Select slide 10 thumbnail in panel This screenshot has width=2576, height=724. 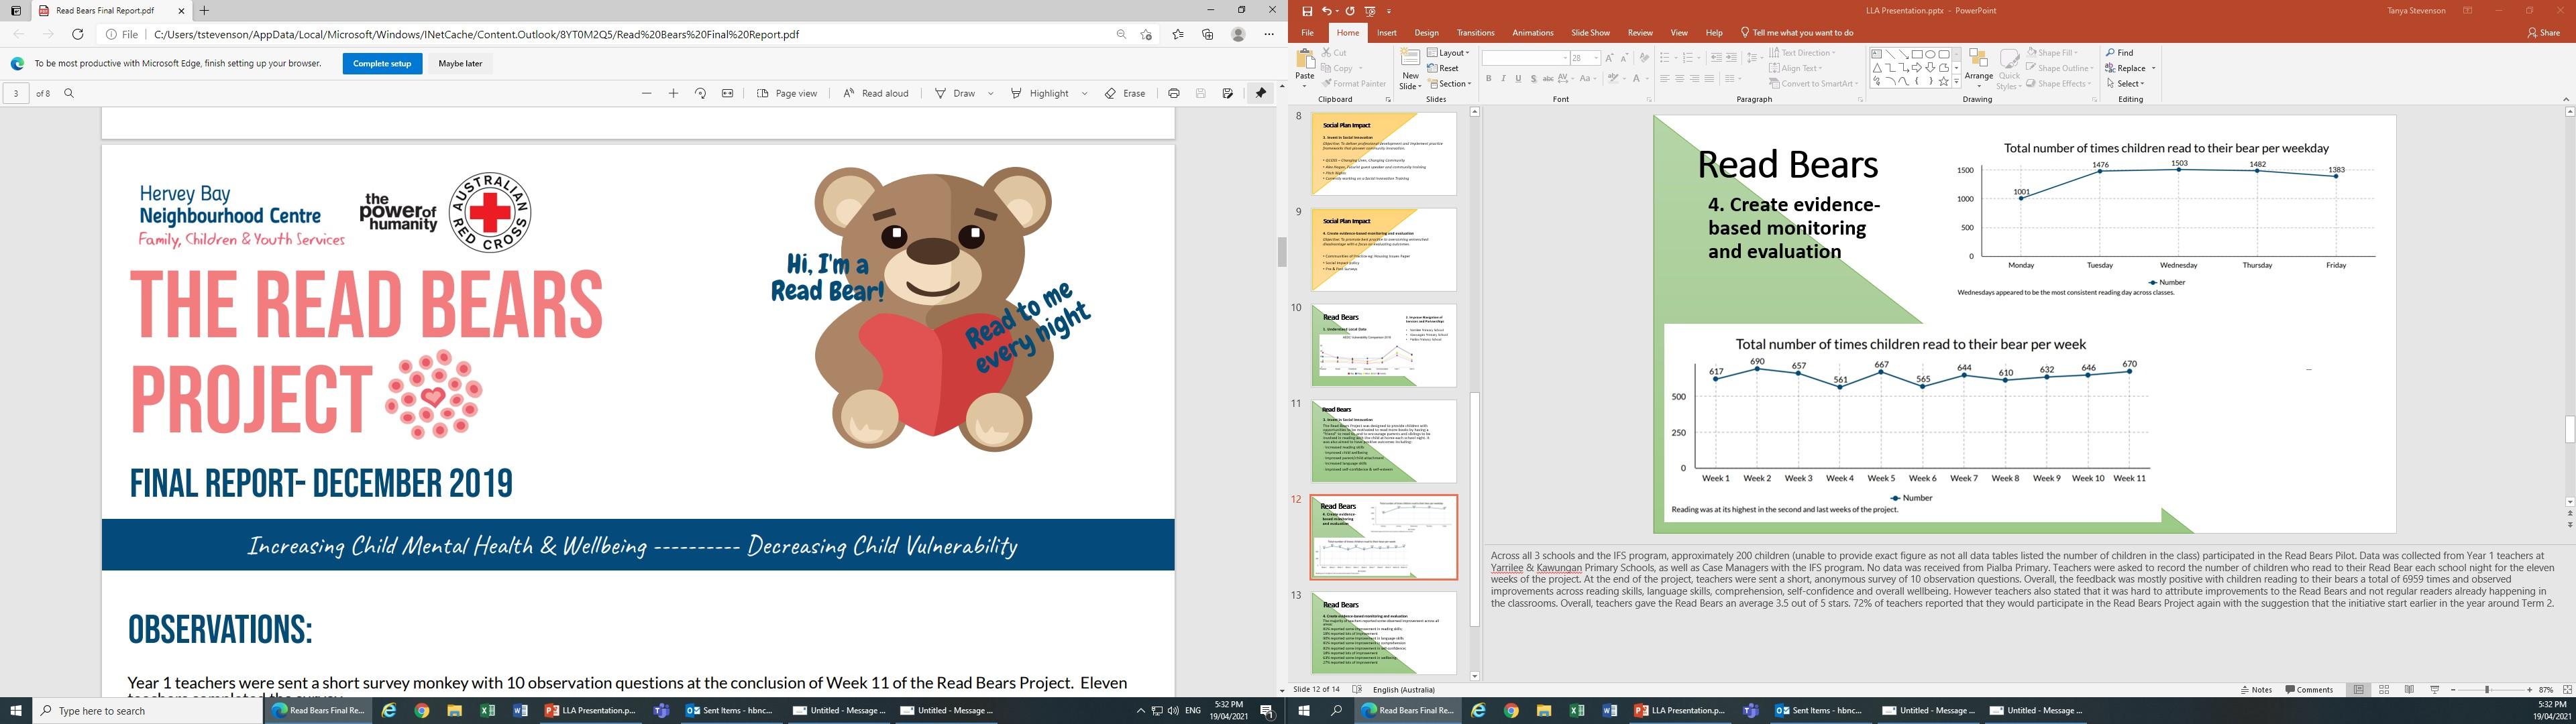pyautogui.click(x=1383, y=345)
